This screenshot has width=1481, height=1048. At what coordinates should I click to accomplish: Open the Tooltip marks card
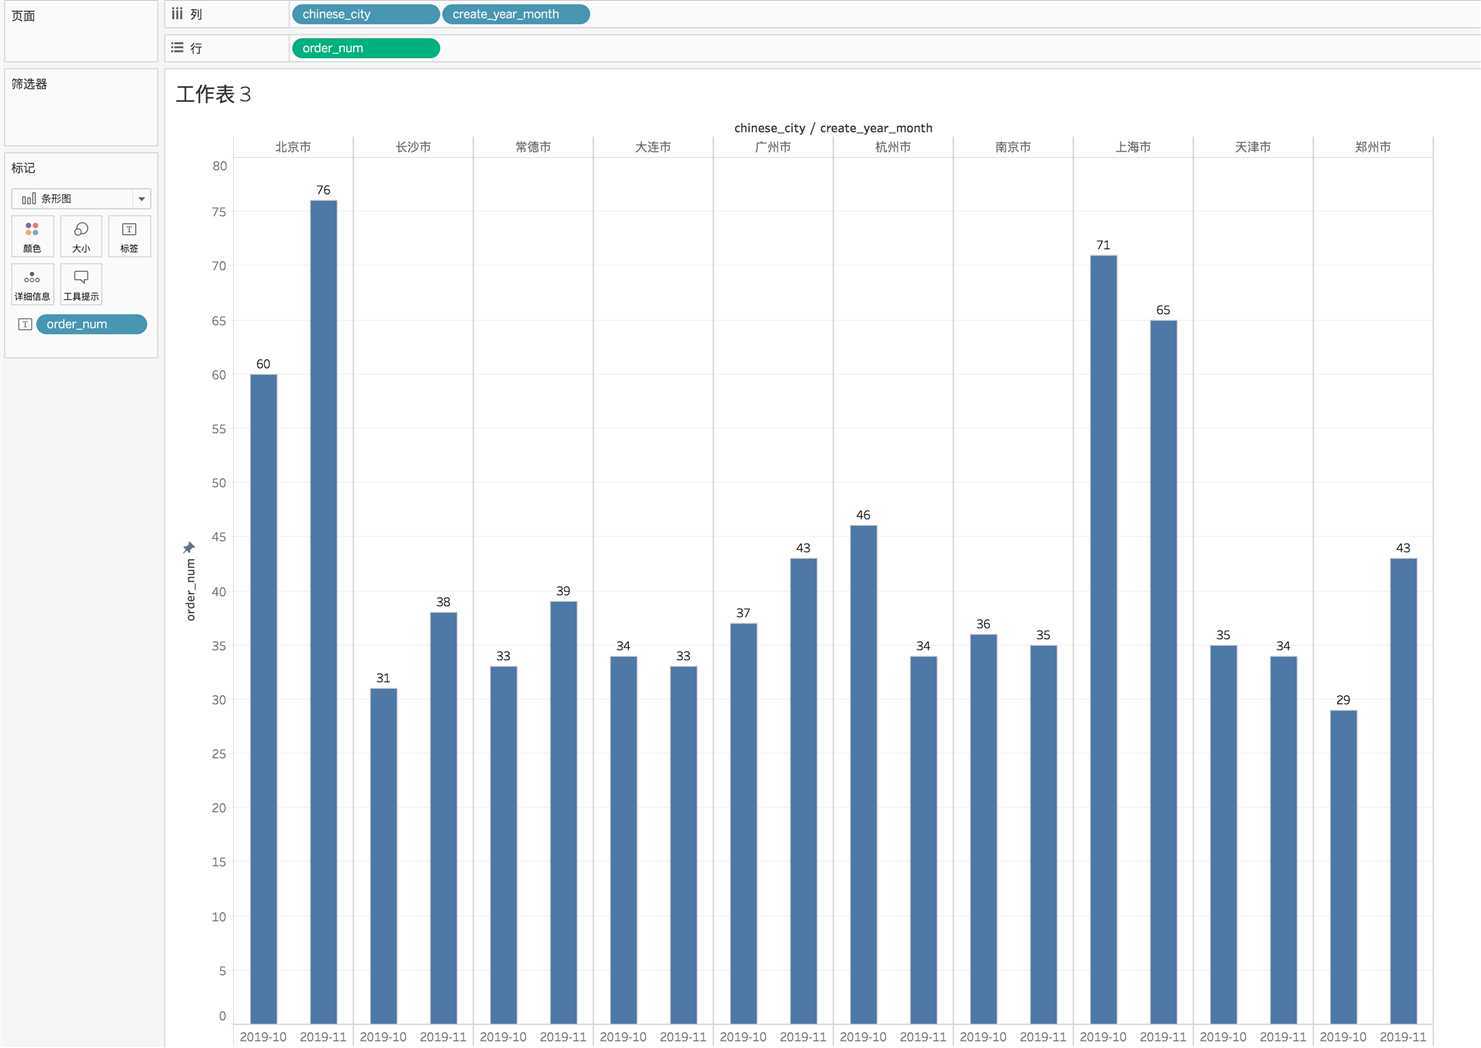pyautogui.click(x=81, y=284)
